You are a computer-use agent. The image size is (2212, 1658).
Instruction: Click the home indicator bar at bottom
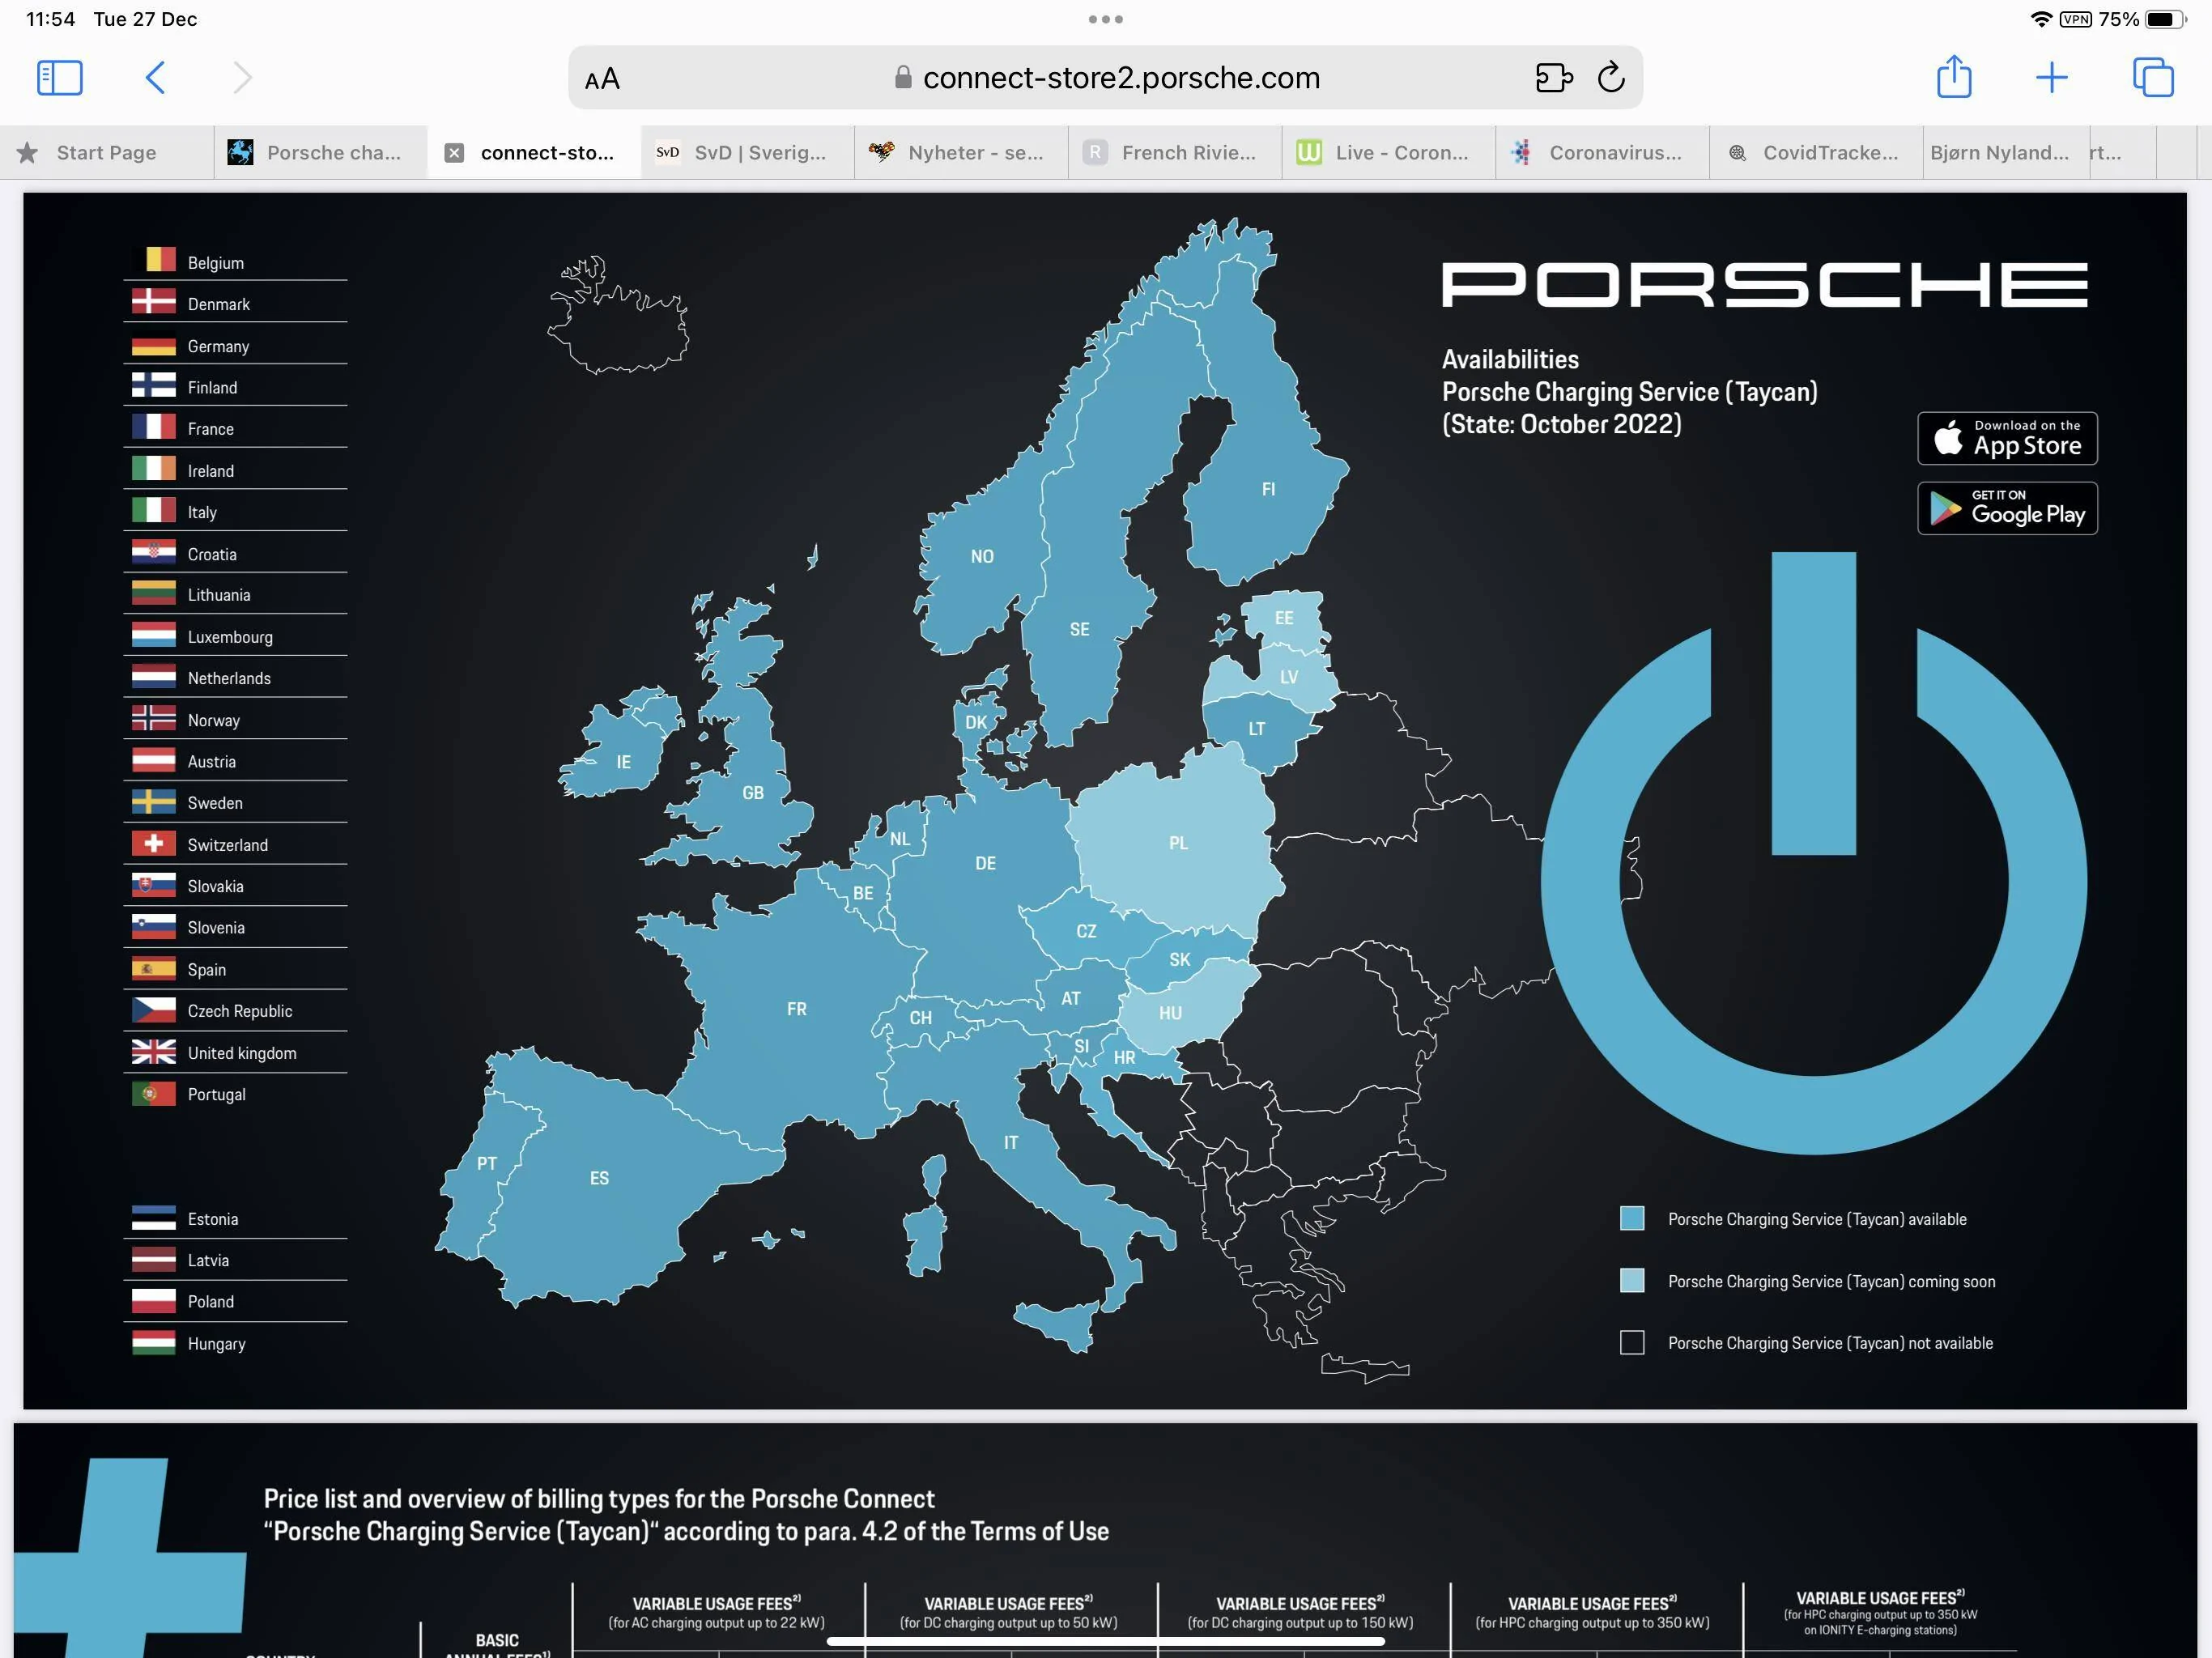click(1105, 1641)
